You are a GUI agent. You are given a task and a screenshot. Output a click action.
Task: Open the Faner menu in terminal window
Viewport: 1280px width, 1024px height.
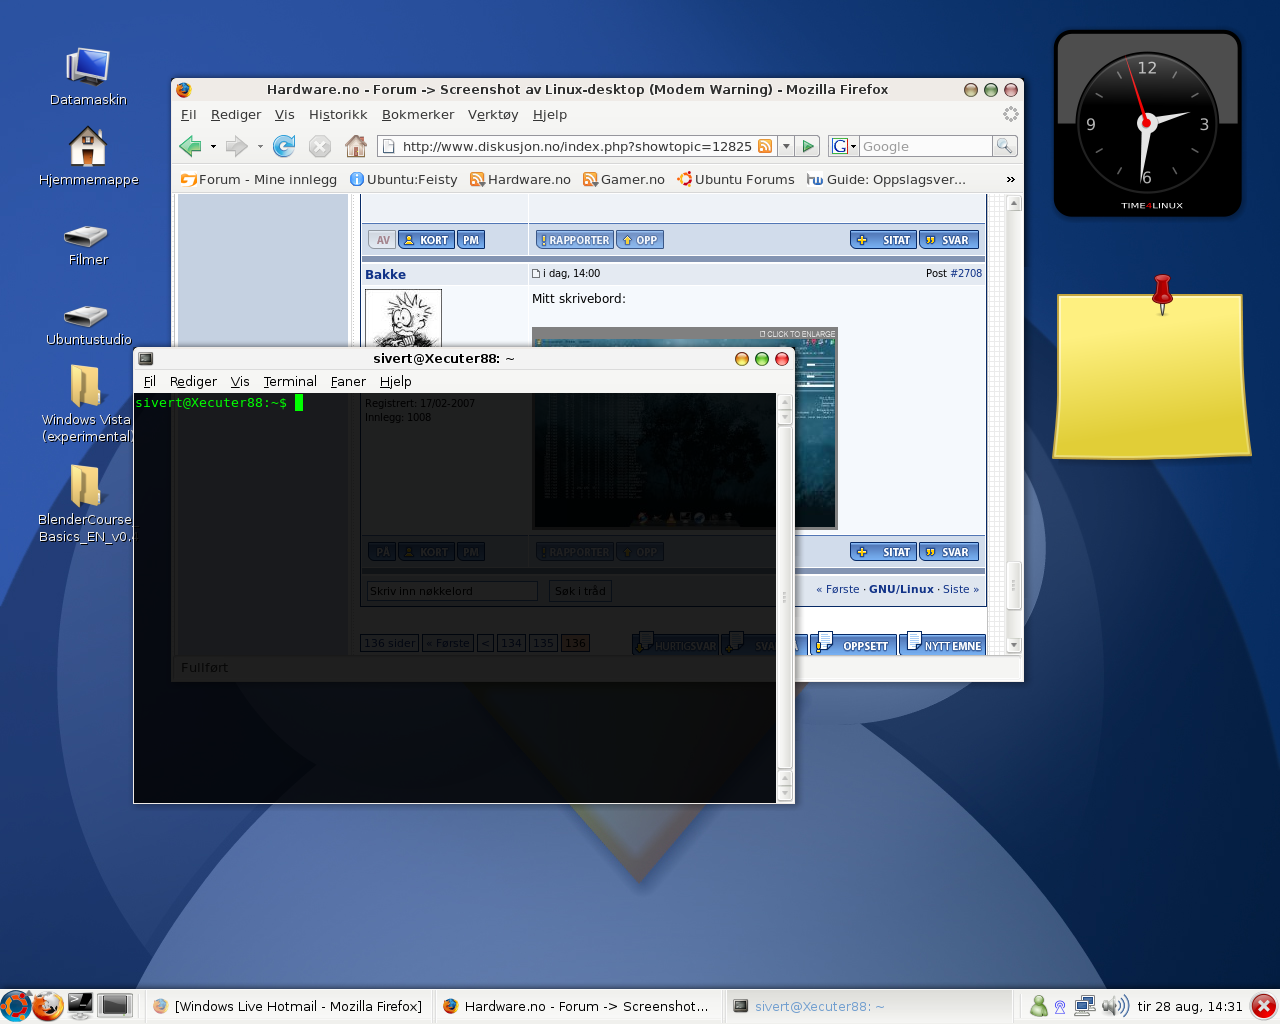(348, 382)
